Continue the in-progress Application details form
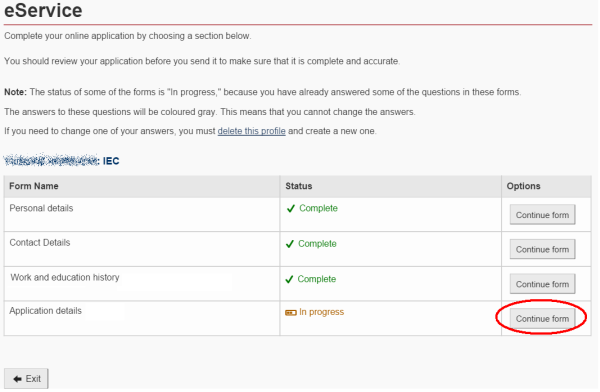This screenshot has width=600, height=392. click(542, 318)
